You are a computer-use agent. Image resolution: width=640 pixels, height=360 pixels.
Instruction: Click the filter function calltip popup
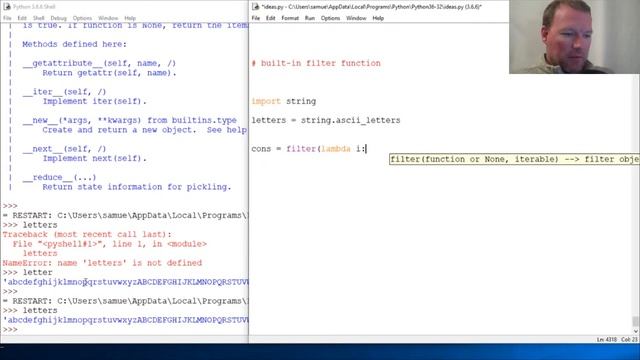(514, 159)
